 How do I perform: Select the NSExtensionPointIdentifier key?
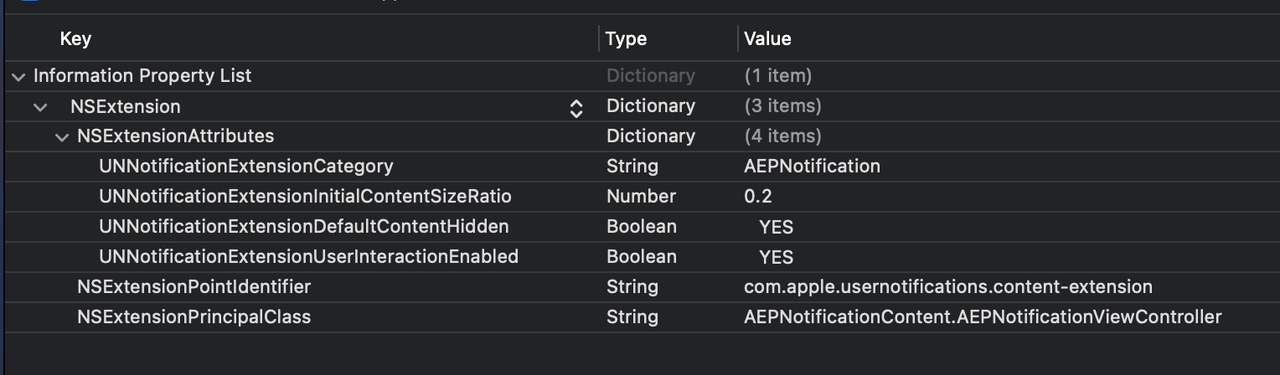pyautogui.click(x=194, y=286)
